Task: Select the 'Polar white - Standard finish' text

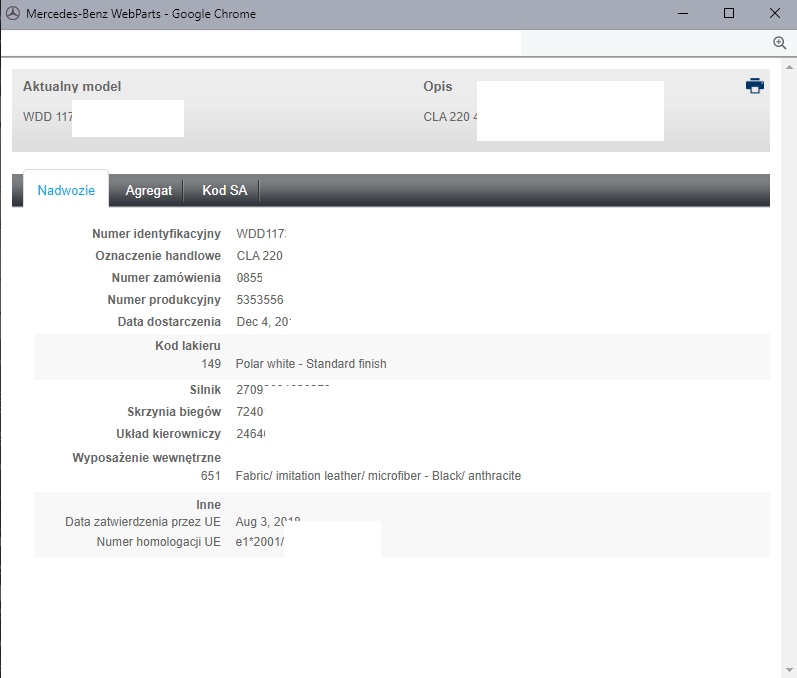Action: [x=311, y=364]
